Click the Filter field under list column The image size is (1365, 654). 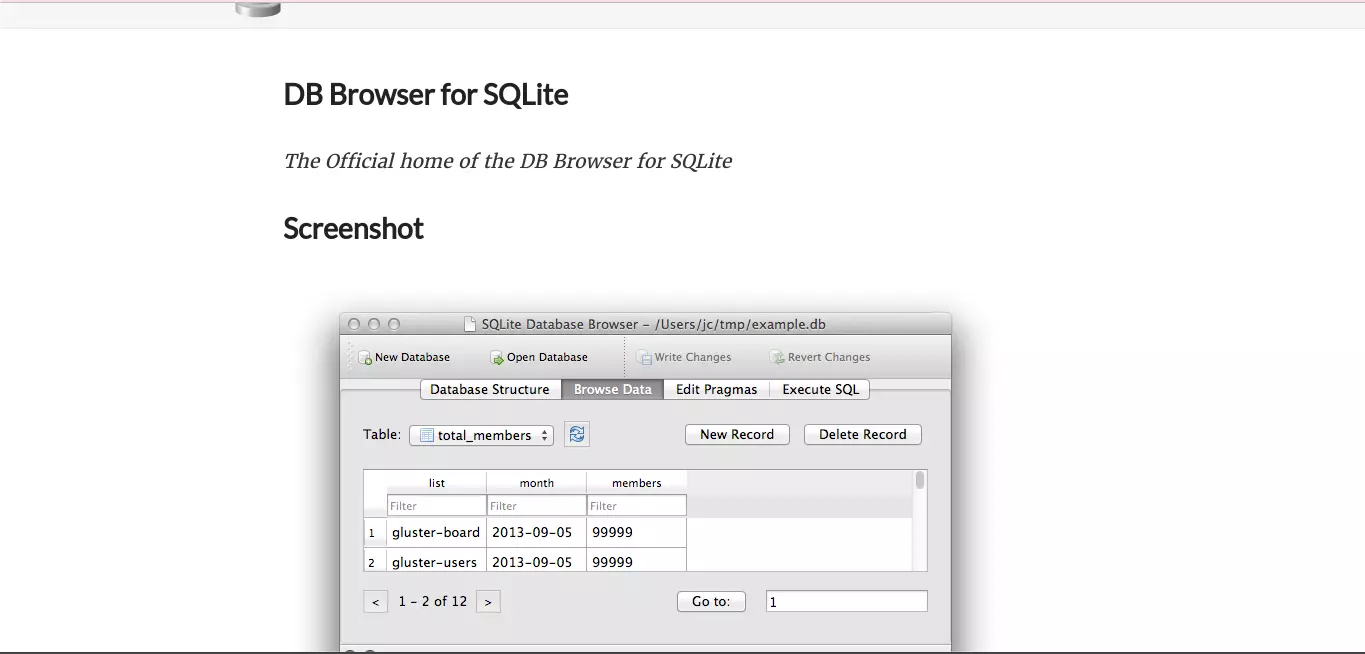pos(436,506)
